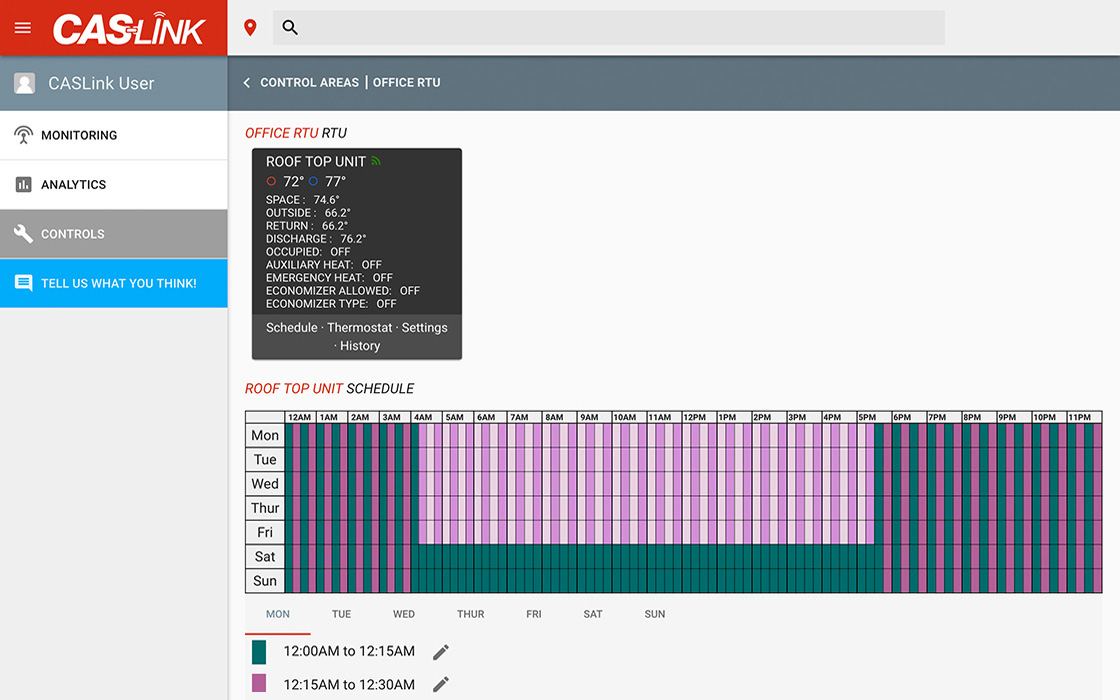Viewport: 1120px width, 700px height.
Task: Click teal swatch for 12:00AM to 12:15AM
Action: point(259,651)
